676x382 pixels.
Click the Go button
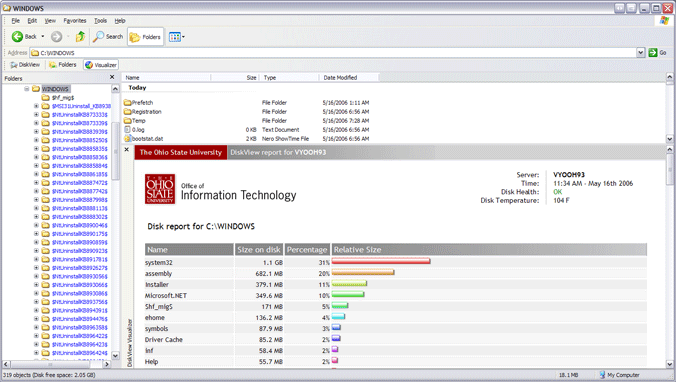click(657, 53)
